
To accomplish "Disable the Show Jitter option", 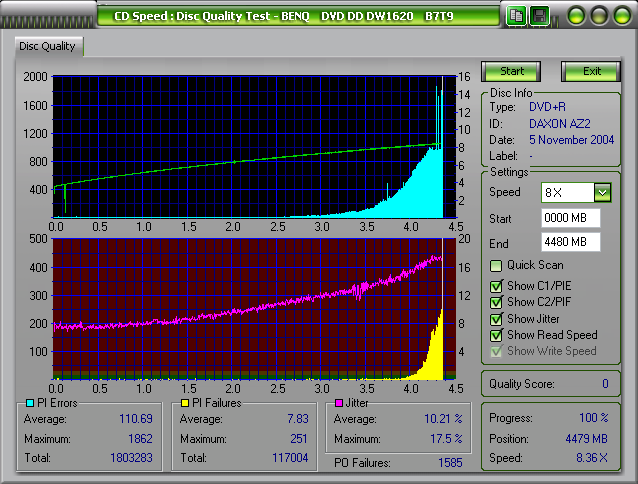I will [496, 319].
